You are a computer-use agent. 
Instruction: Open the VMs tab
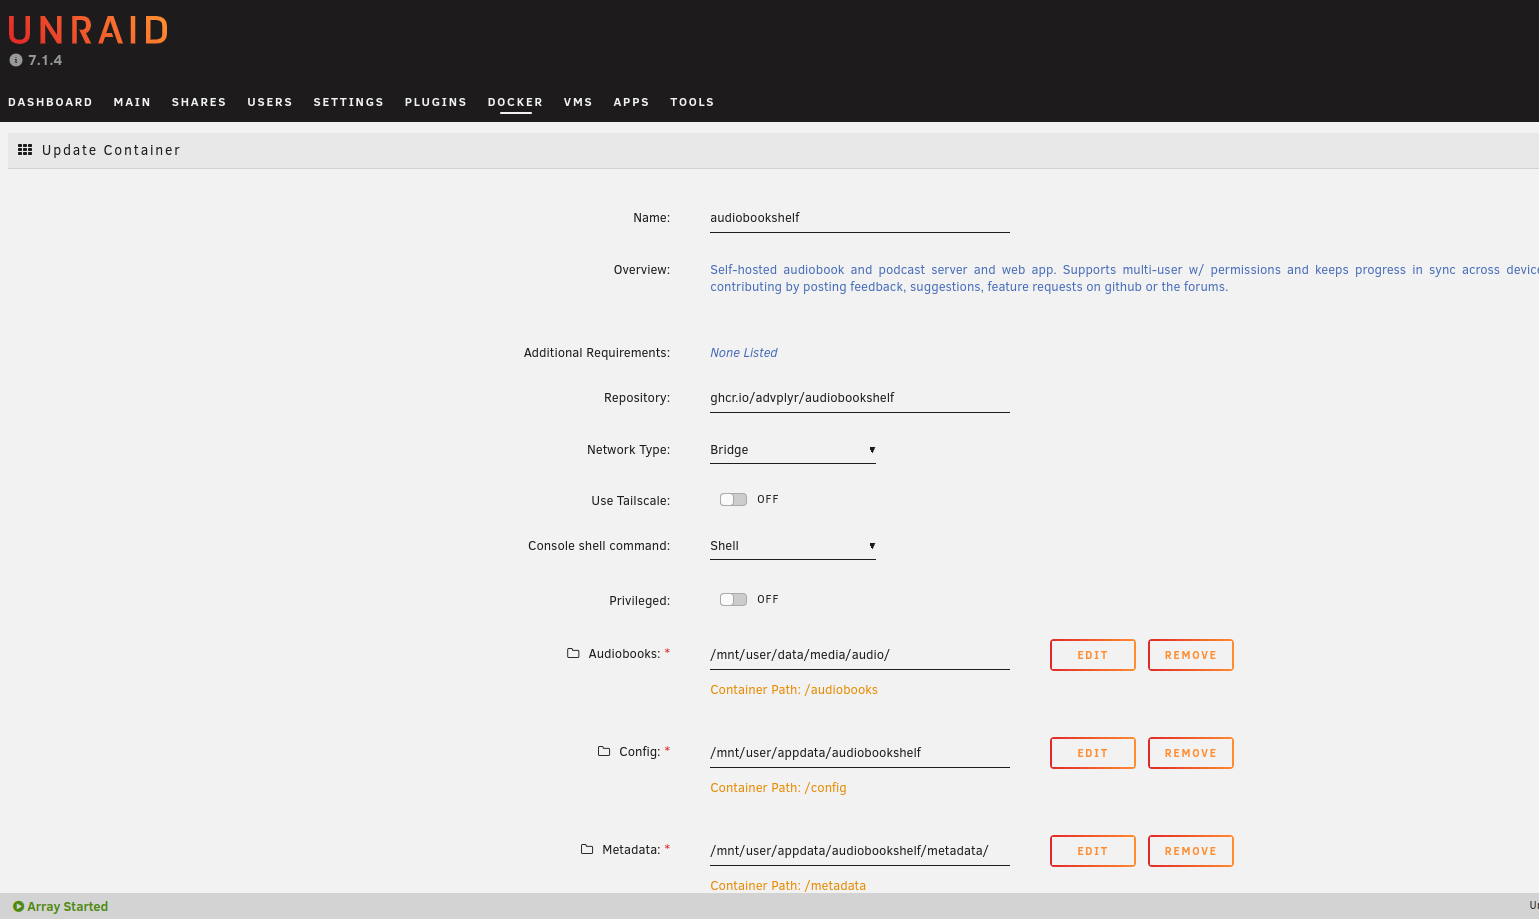(x=578, y=102)
